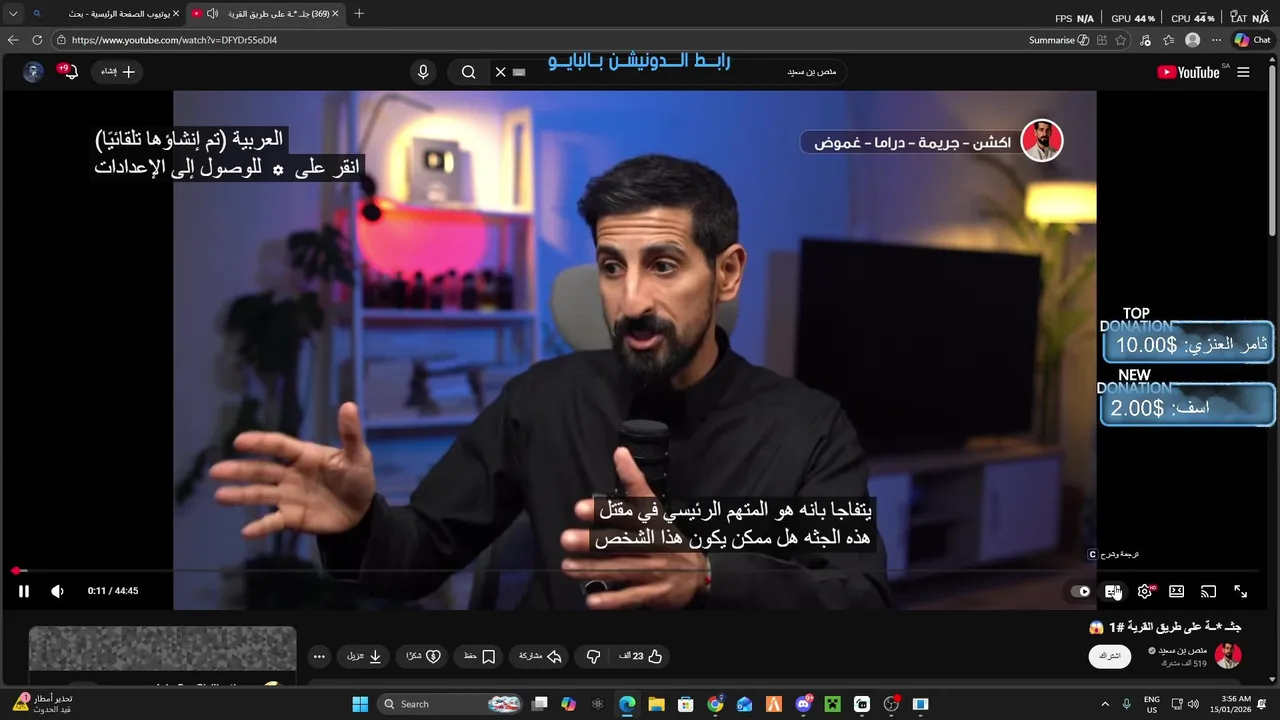Start voice search with microphone
This screenshot has height=720, width=1280.
pyautogui.click(x=423, y=72)
